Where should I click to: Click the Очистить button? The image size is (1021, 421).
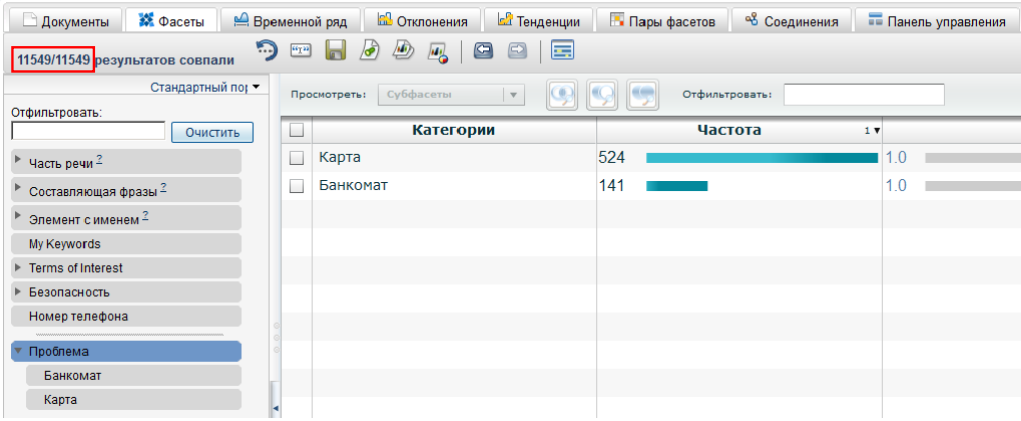212,133
